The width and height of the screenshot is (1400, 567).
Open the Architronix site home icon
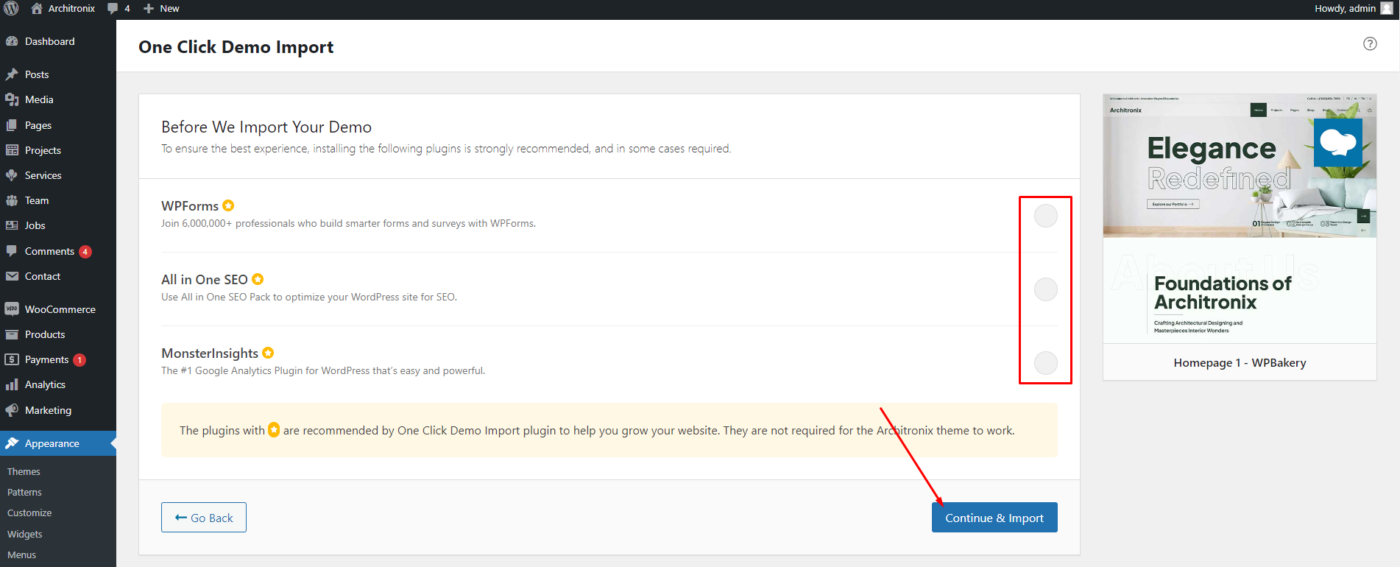click(37, 8)
